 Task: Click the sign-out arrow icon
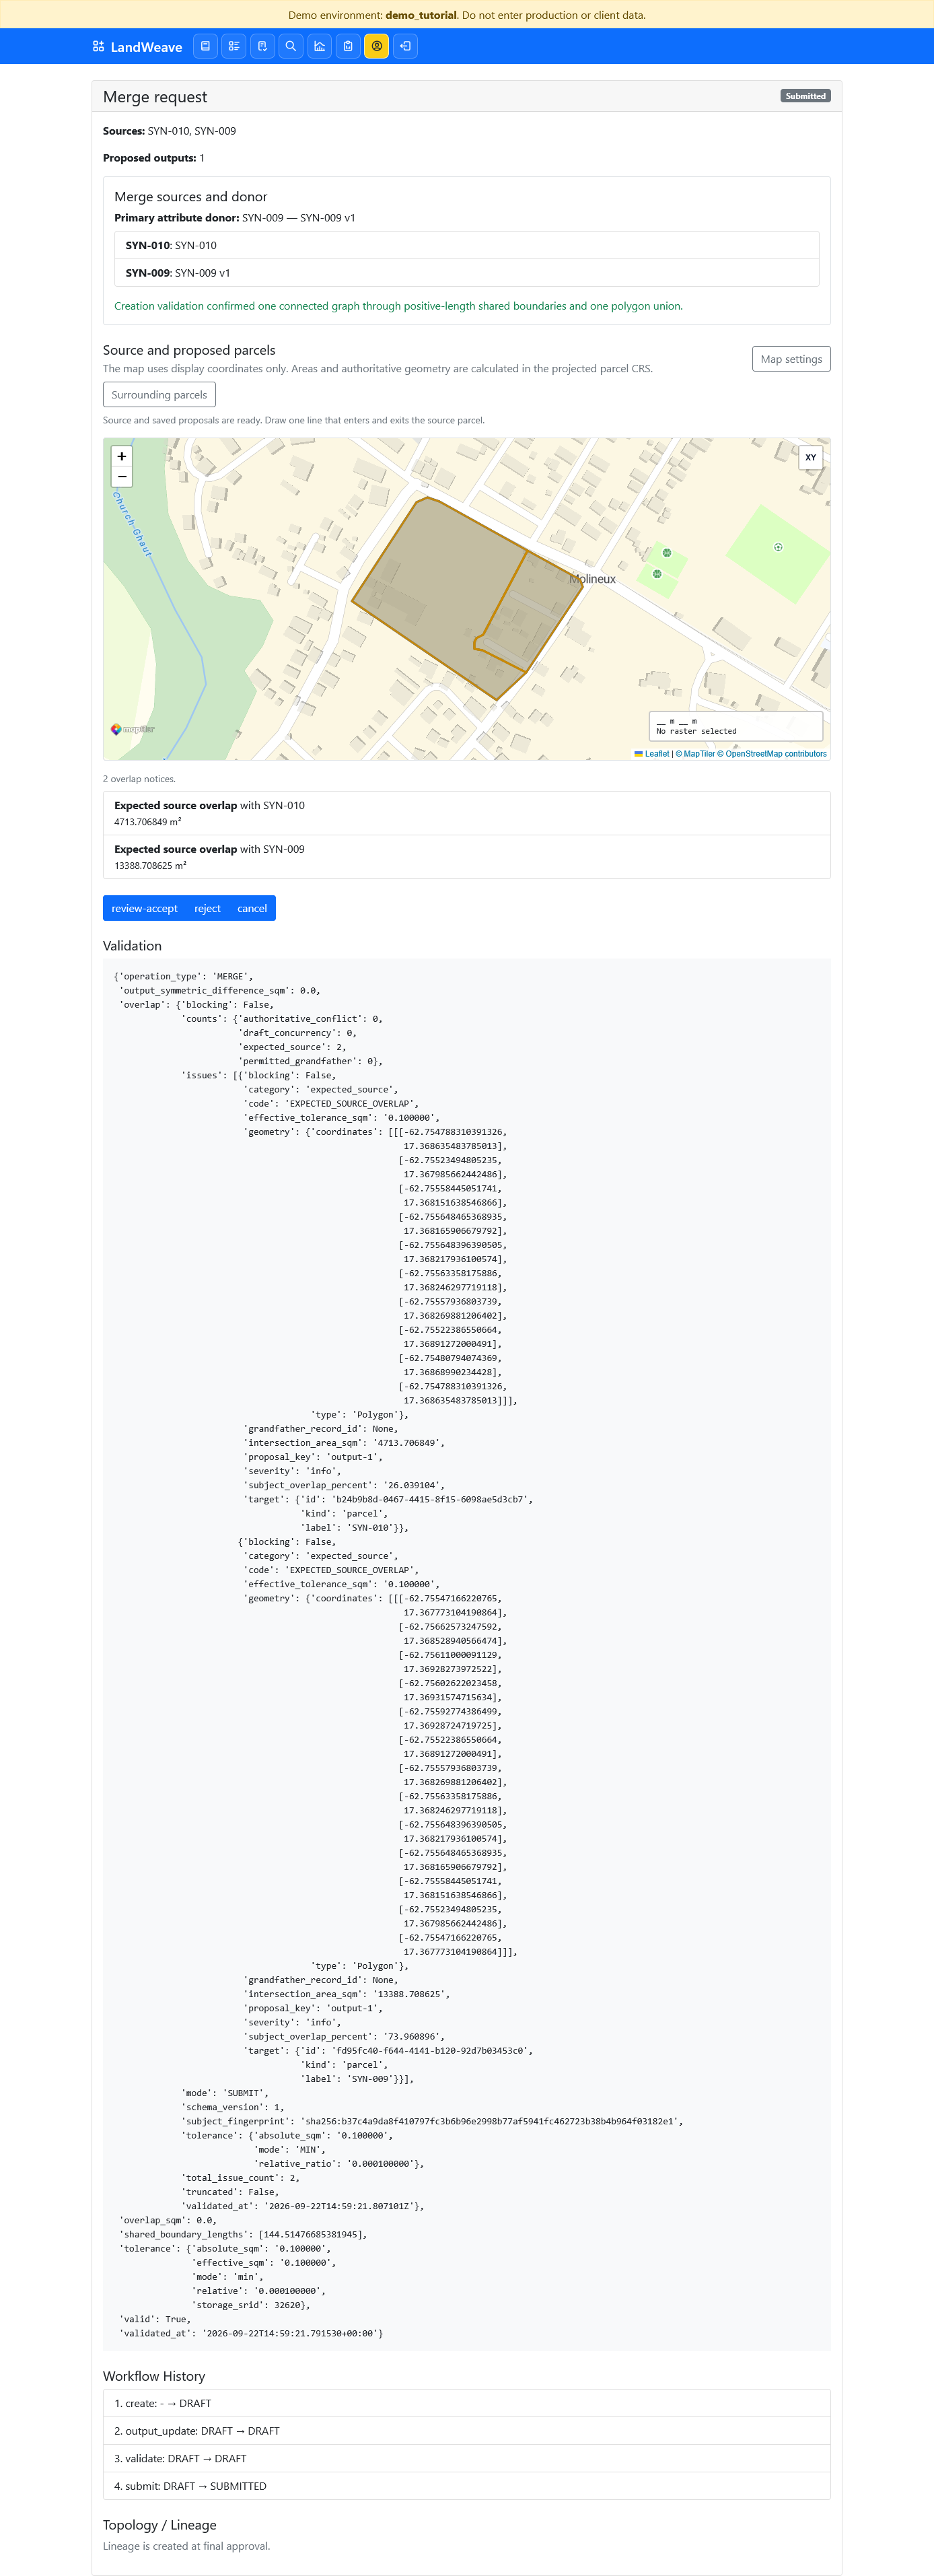405,46
